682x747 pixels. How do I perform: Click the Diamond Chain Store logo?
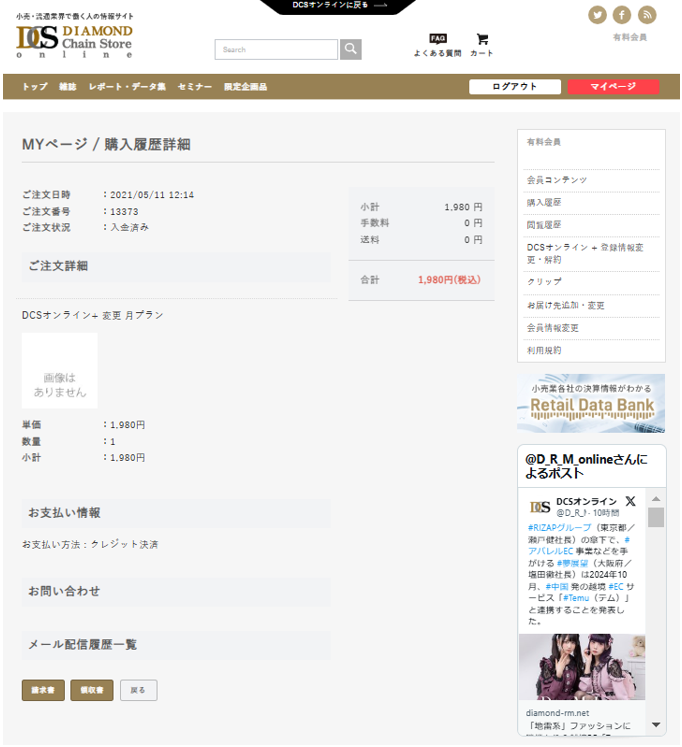(75, 40)
